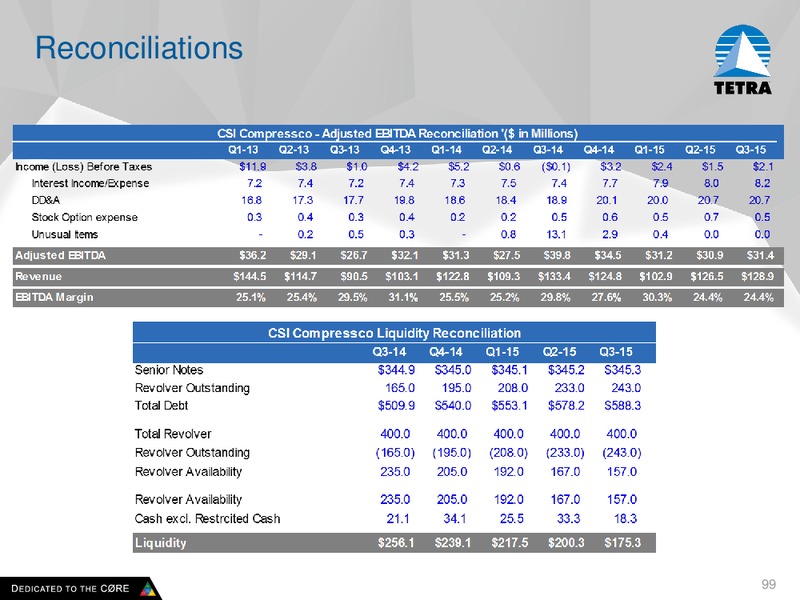Click the Q4-14 column in liquidity table

pyautogui.click(x=446, y=352)
